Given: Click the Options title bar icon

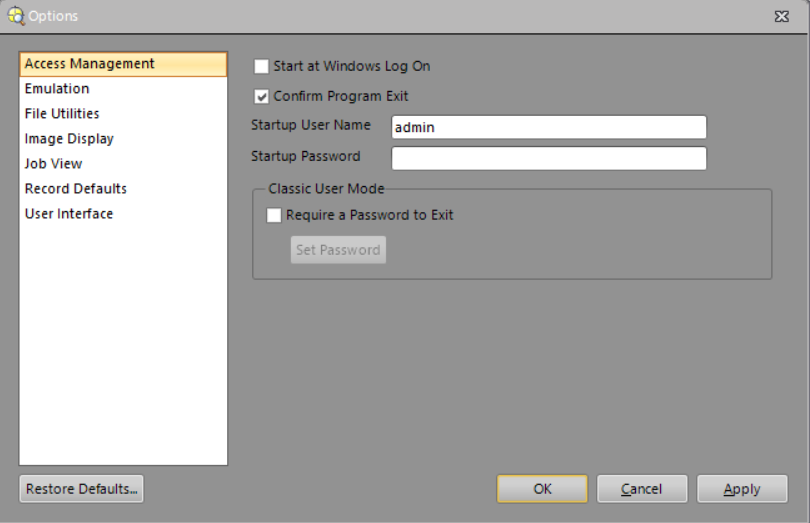Looking at the screenshot, I should 15,16.
